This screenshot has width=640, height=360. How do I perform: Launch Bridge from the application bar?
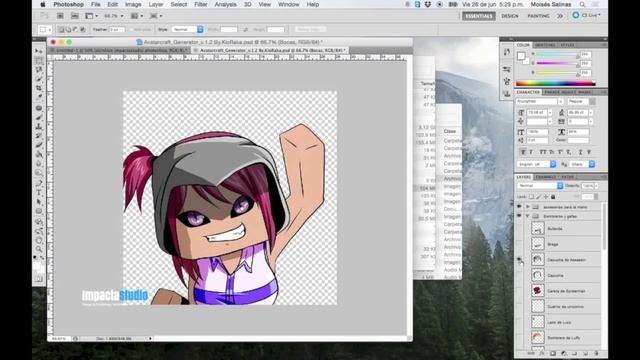tap(60, 16)
